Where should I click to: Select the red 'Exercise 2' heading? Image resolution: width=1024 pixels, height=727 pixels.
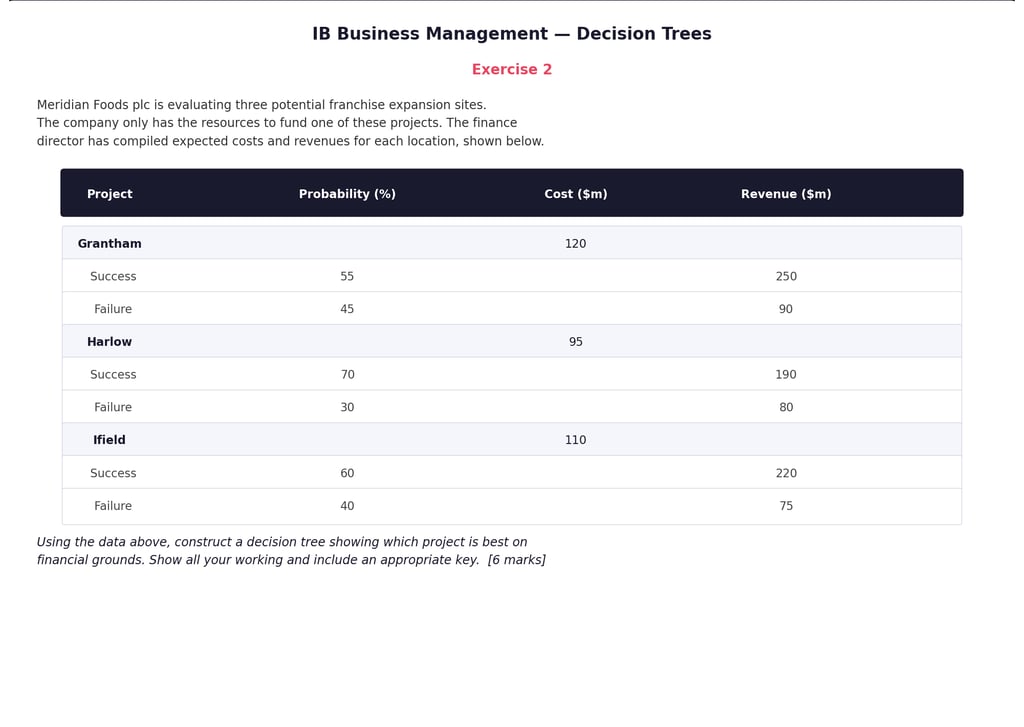[x=511, y=69]
